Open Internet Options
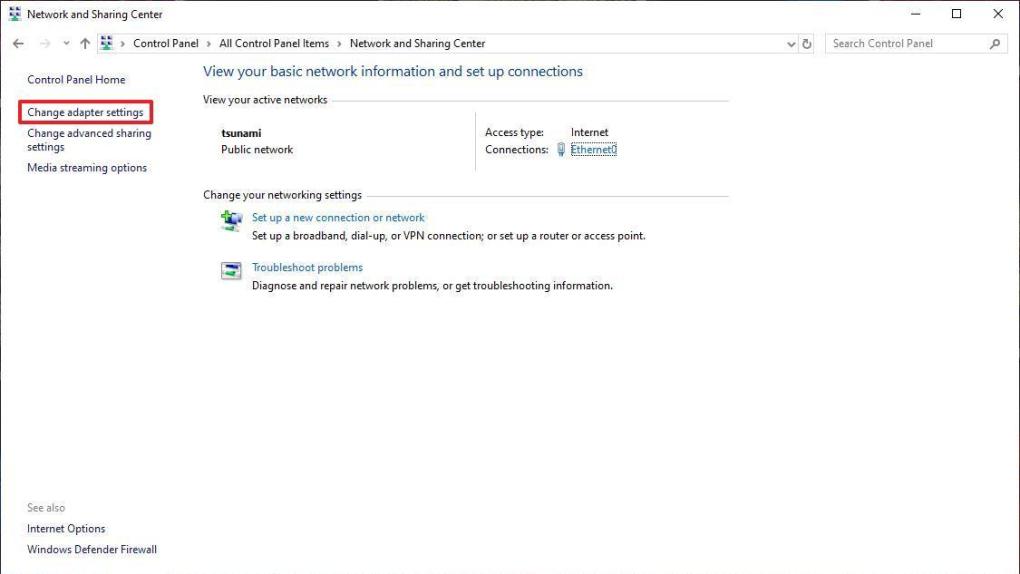 pos(66,528)
